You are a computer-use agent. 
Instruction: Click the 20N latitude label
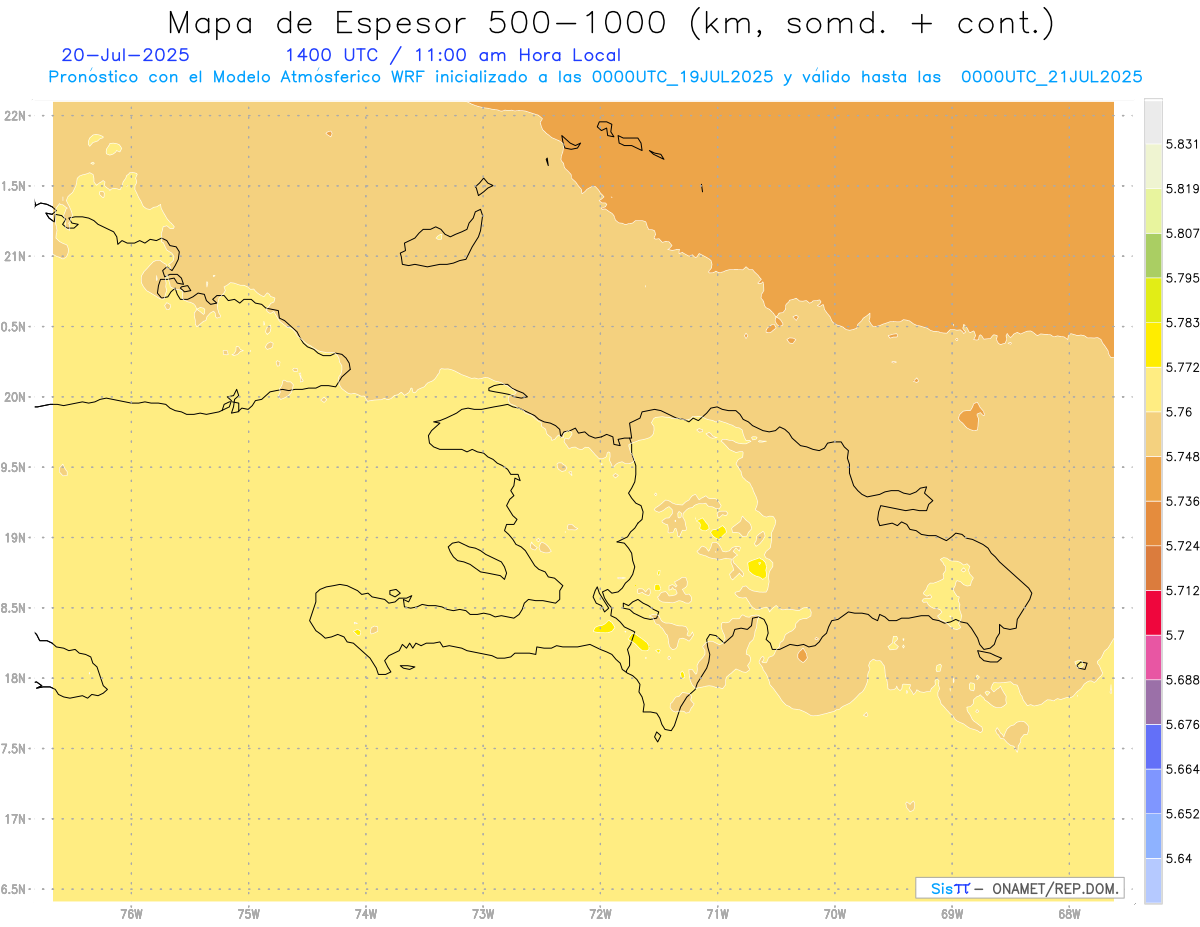pos(15,397)
